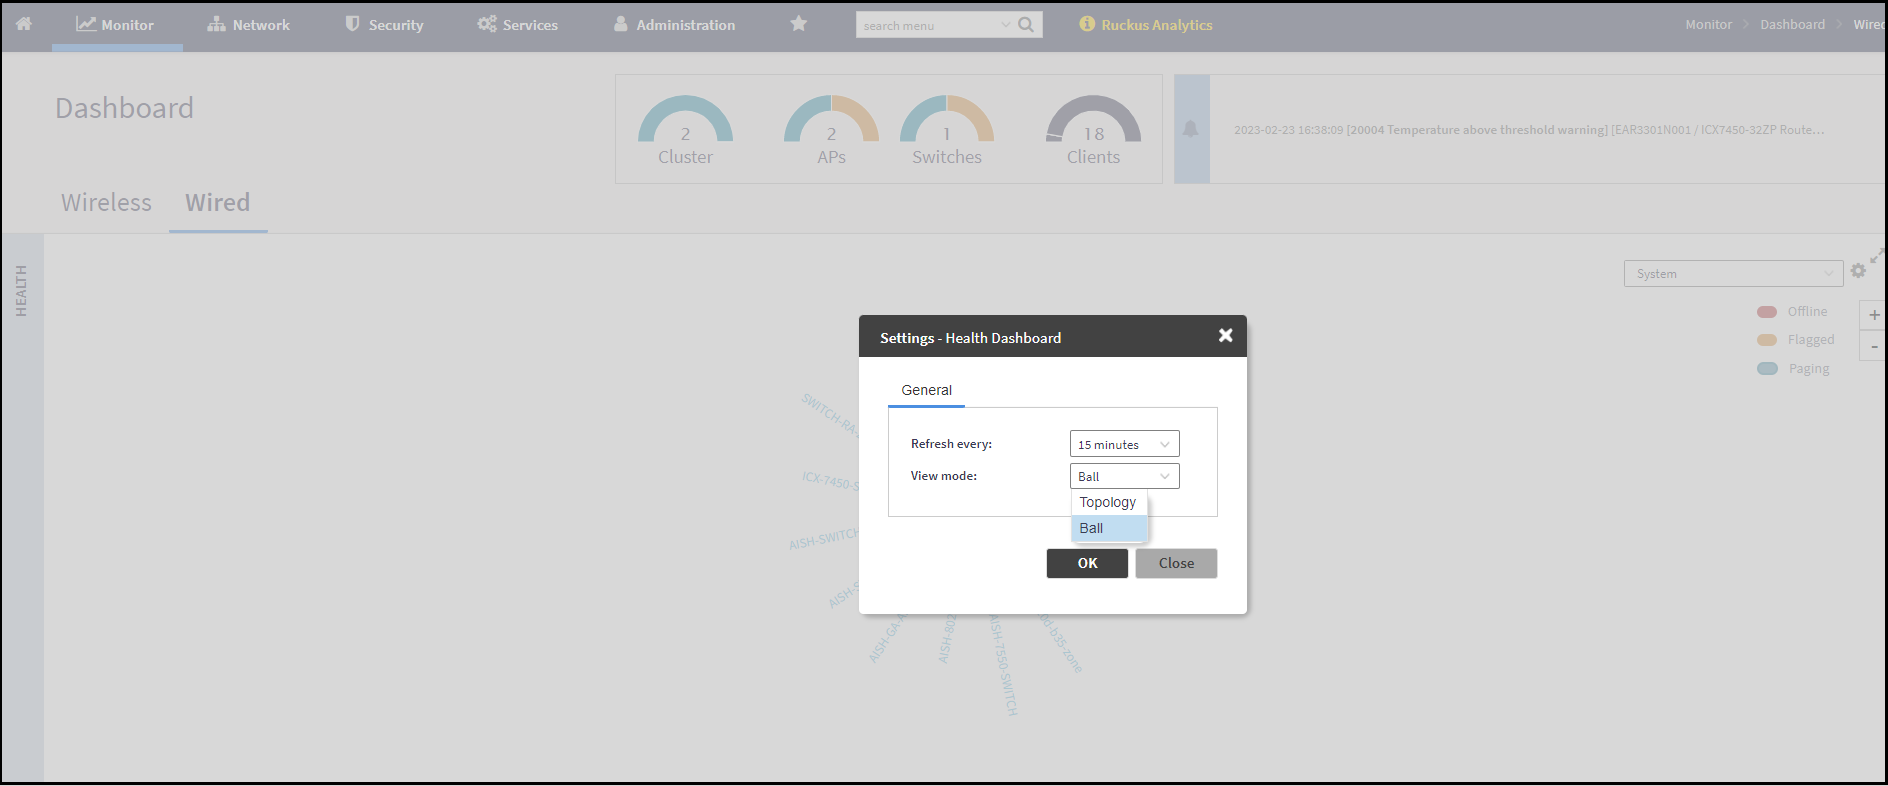Viewport: 1888px width, 786px height.
Task: Open the Network menu
Action: tap(248, 25)
